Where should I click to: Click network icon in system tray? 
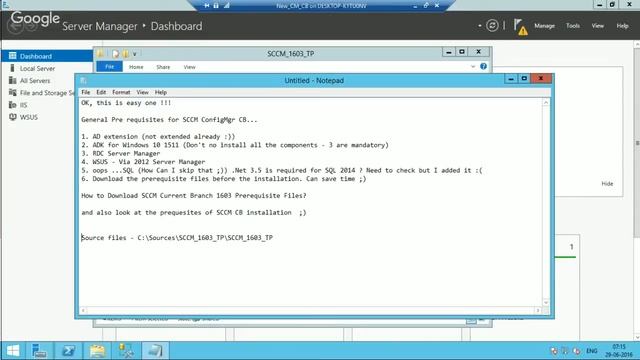pyautogui.click(x=565, y=351)
